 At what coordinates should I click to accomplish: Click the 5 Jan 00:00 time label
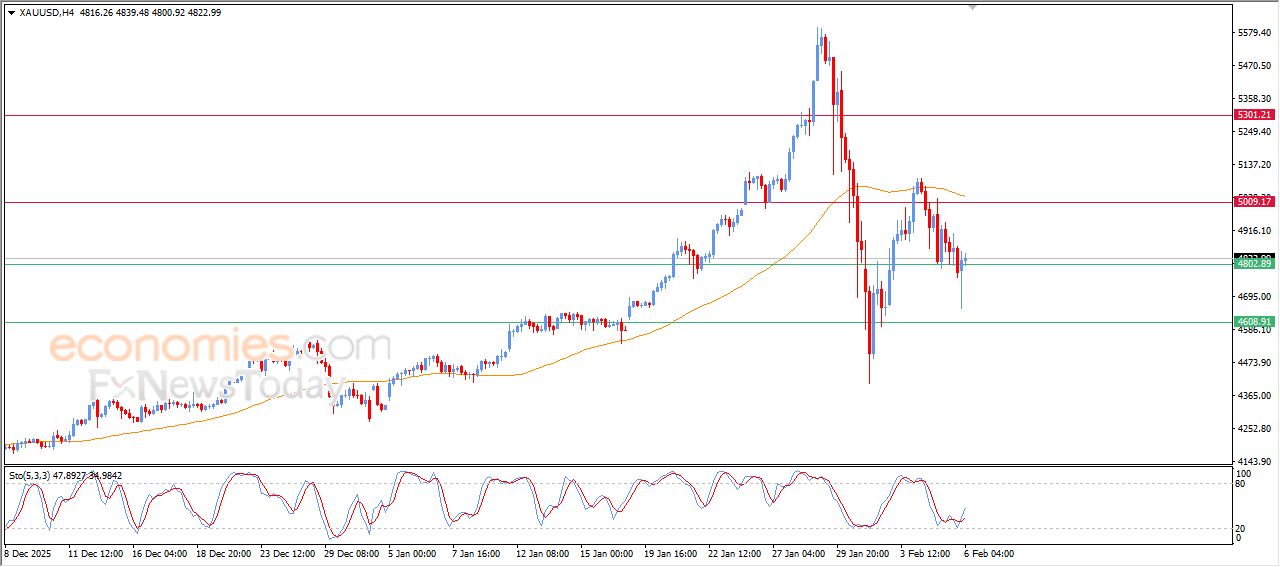(412, 553)
